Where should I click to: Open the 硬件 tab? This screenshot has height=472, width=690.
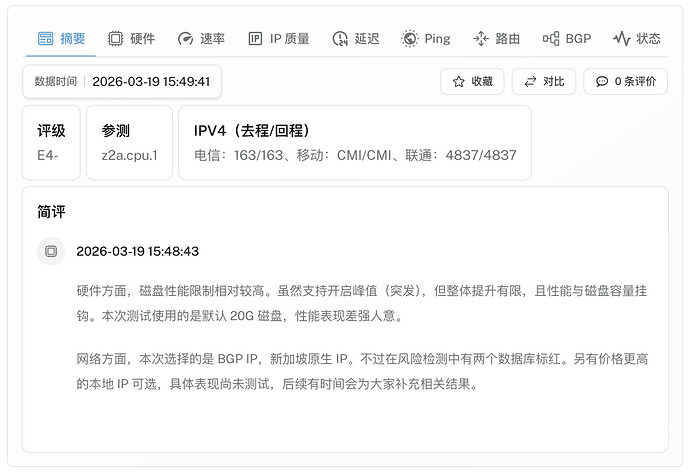coord(131,39)
